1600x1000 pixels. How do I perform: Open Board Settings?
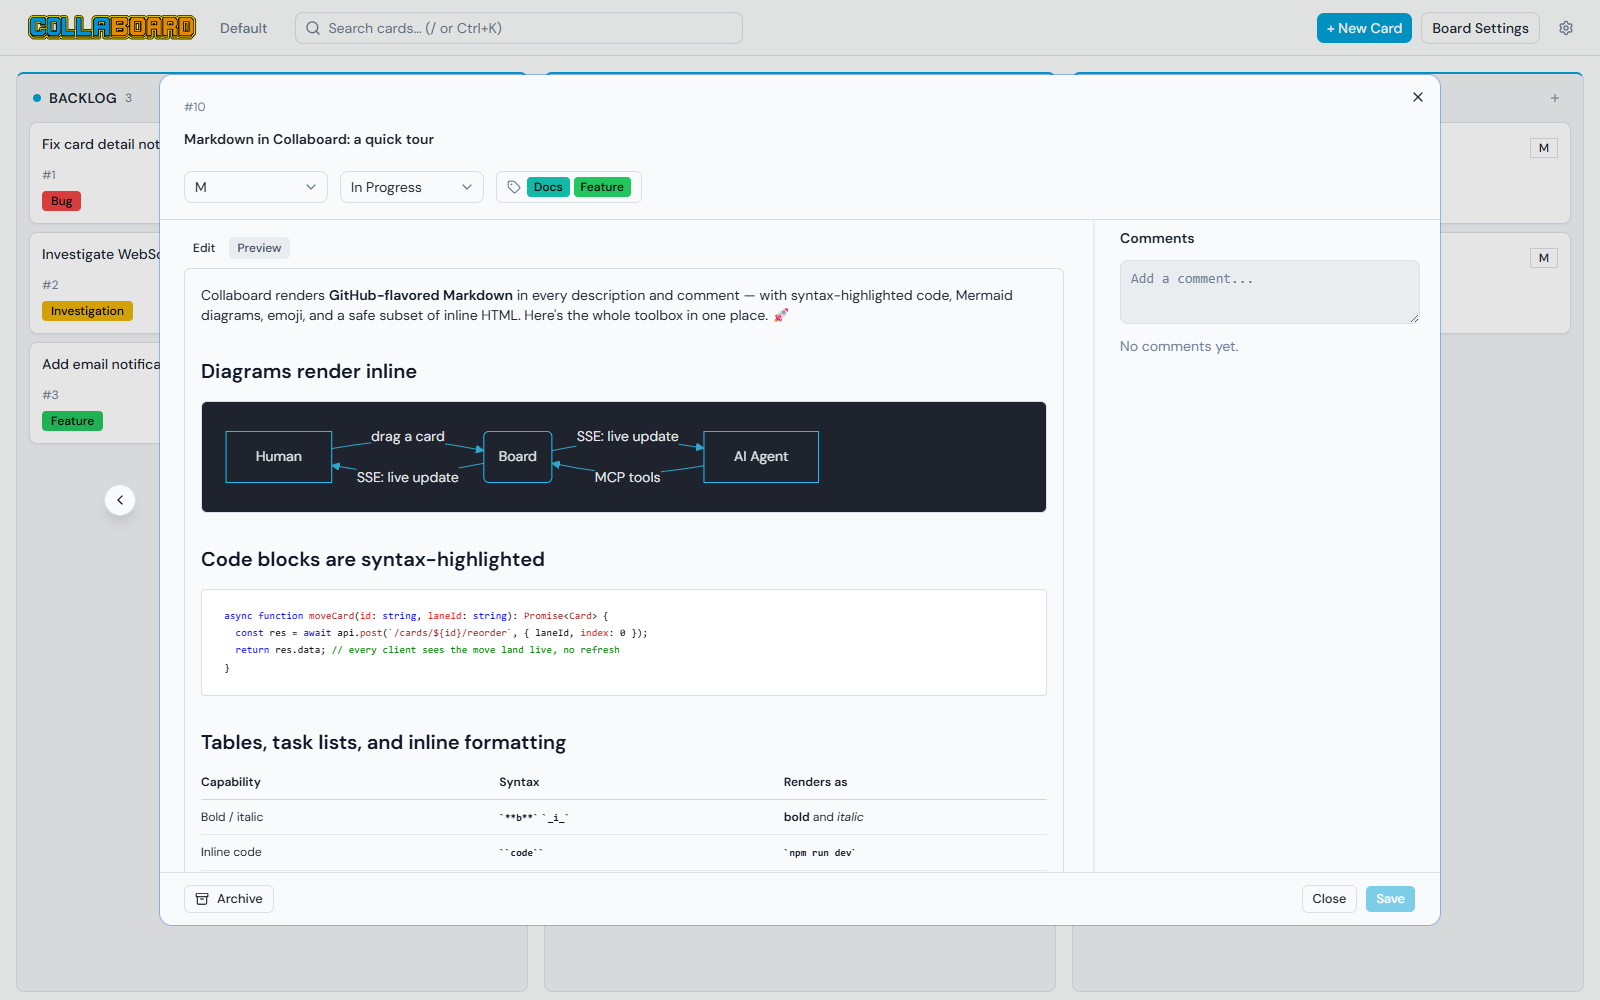1480,28
